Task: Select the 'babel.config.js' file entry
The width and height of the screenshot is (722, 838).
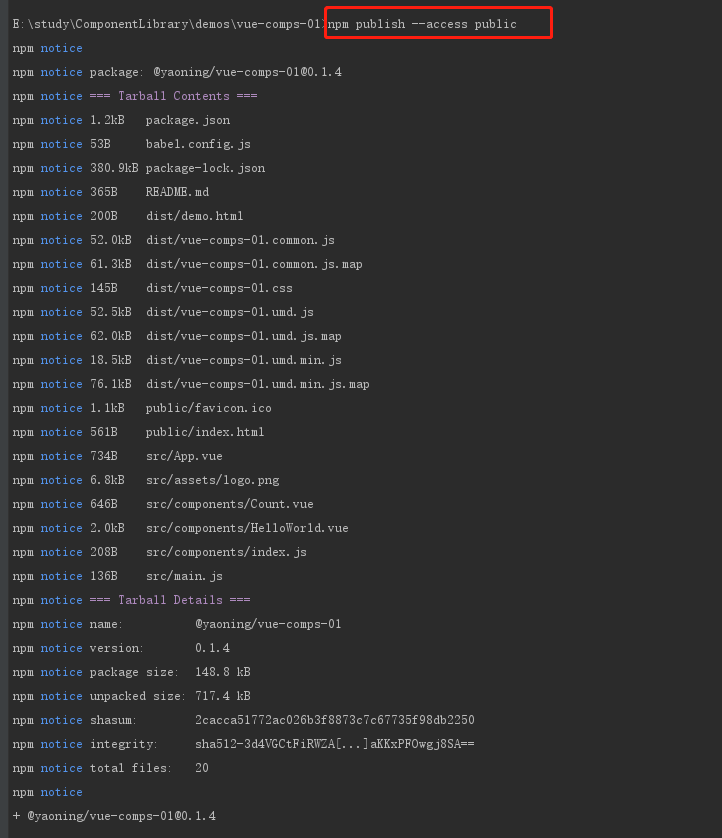Action: coord(198,144)
